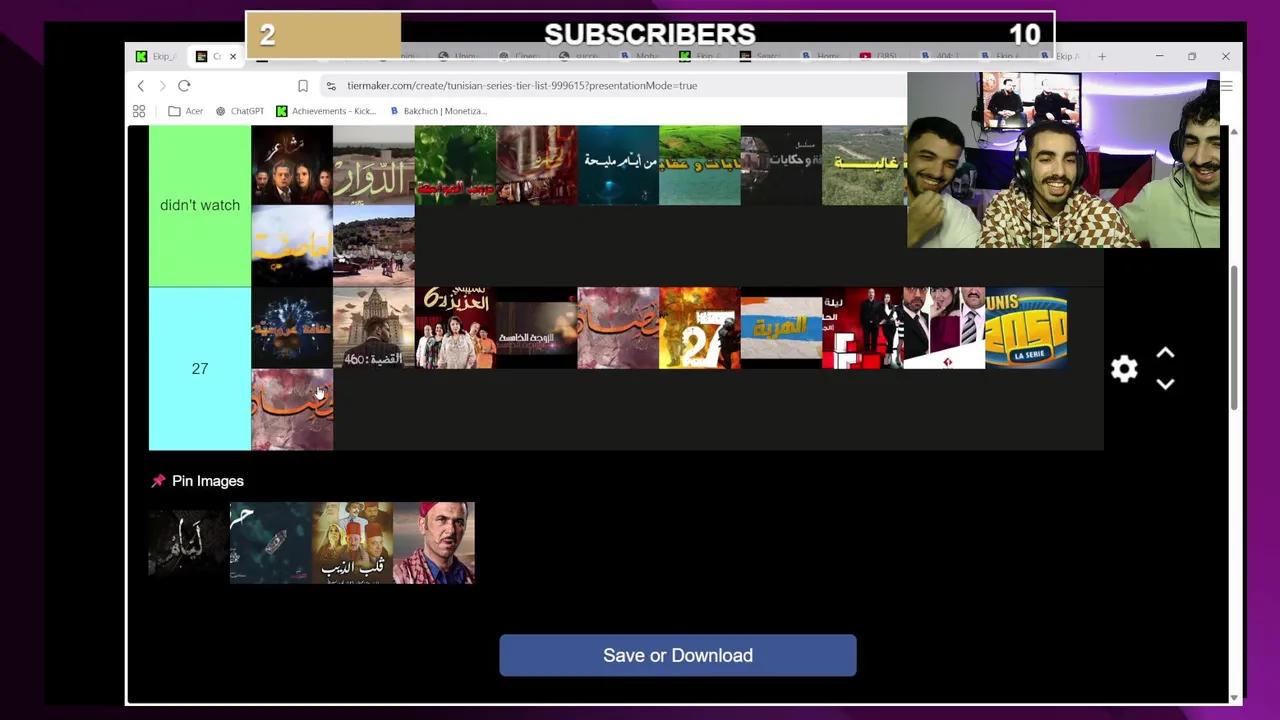This screenshot has height=720, width=1280.
Task: Close the active TierMaker tab
Action: click(233, 56)
